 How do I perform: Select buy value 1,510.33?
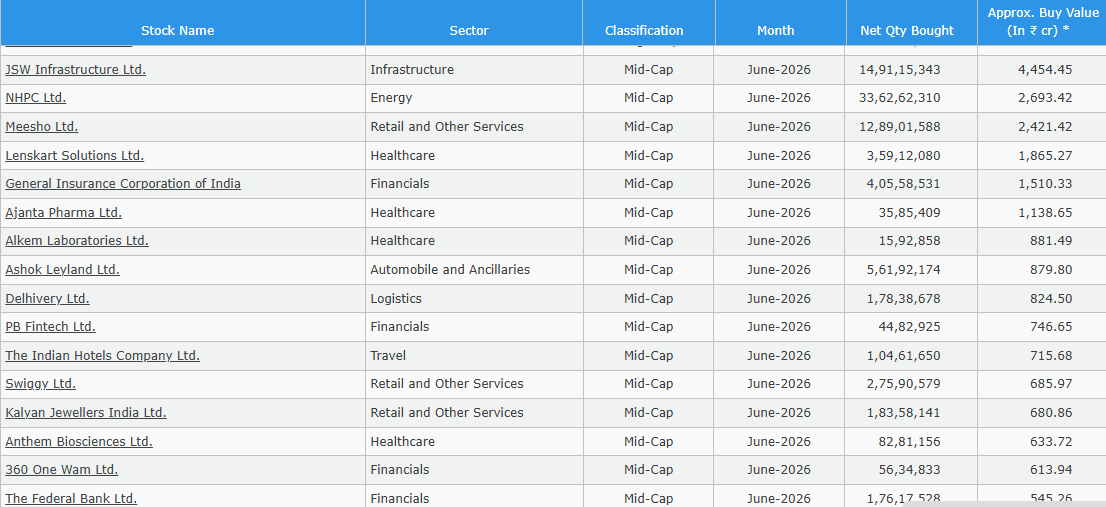click(1045, 184)
